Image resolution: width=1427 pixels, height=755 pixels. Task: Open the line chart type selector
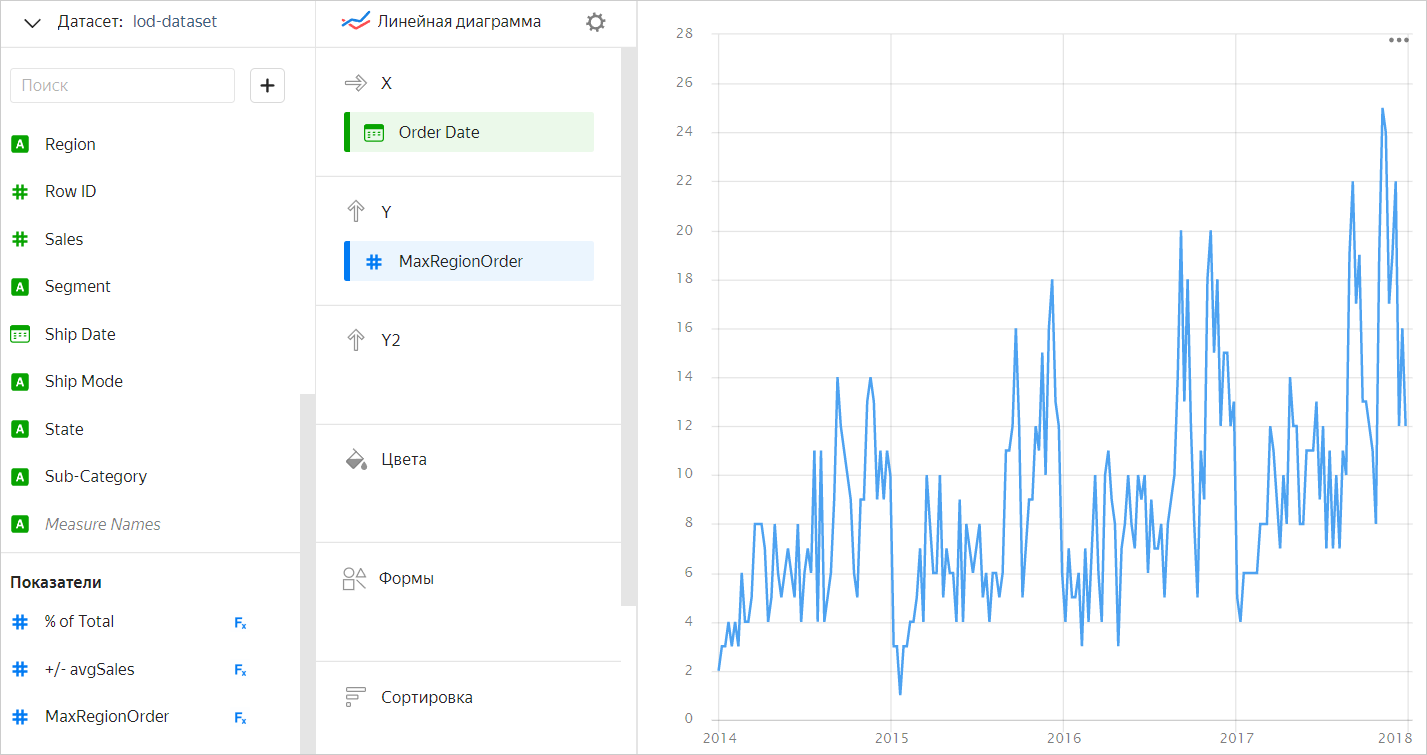pos(442,22)
